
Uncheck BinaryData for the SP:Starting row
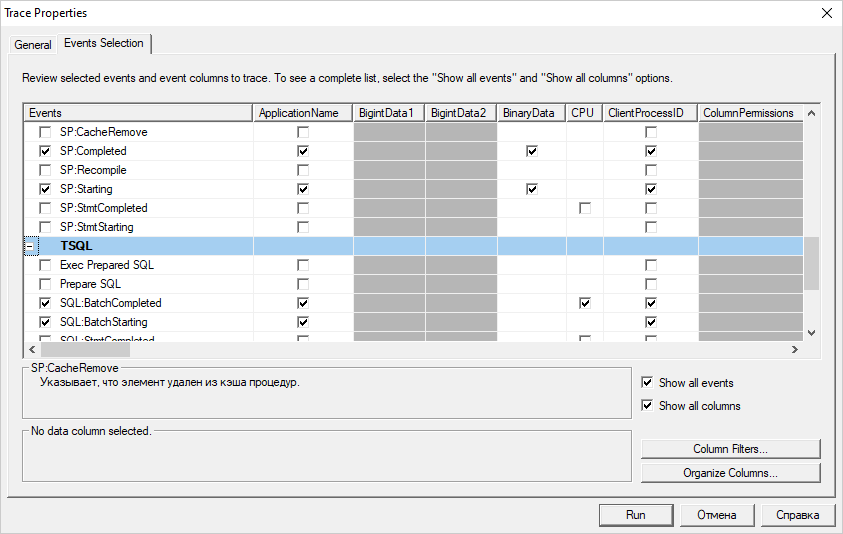[532, 189]
